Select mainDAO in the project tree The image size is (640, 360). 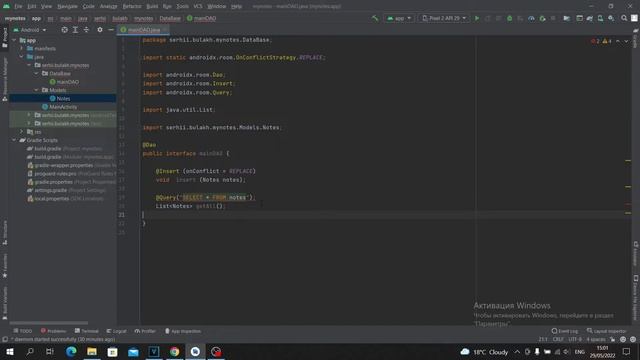click(x=64, y=82)
